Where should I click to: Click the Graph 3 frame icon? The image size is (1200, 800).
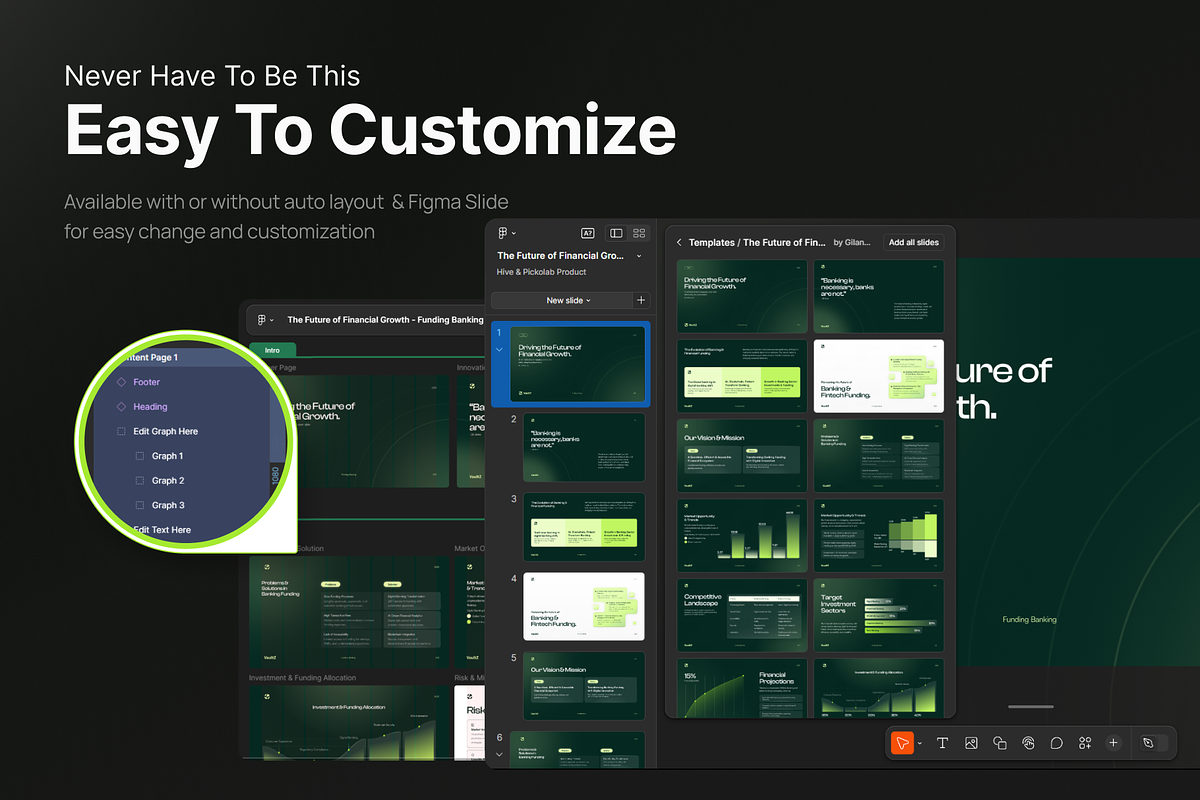[x=140, y=505]
